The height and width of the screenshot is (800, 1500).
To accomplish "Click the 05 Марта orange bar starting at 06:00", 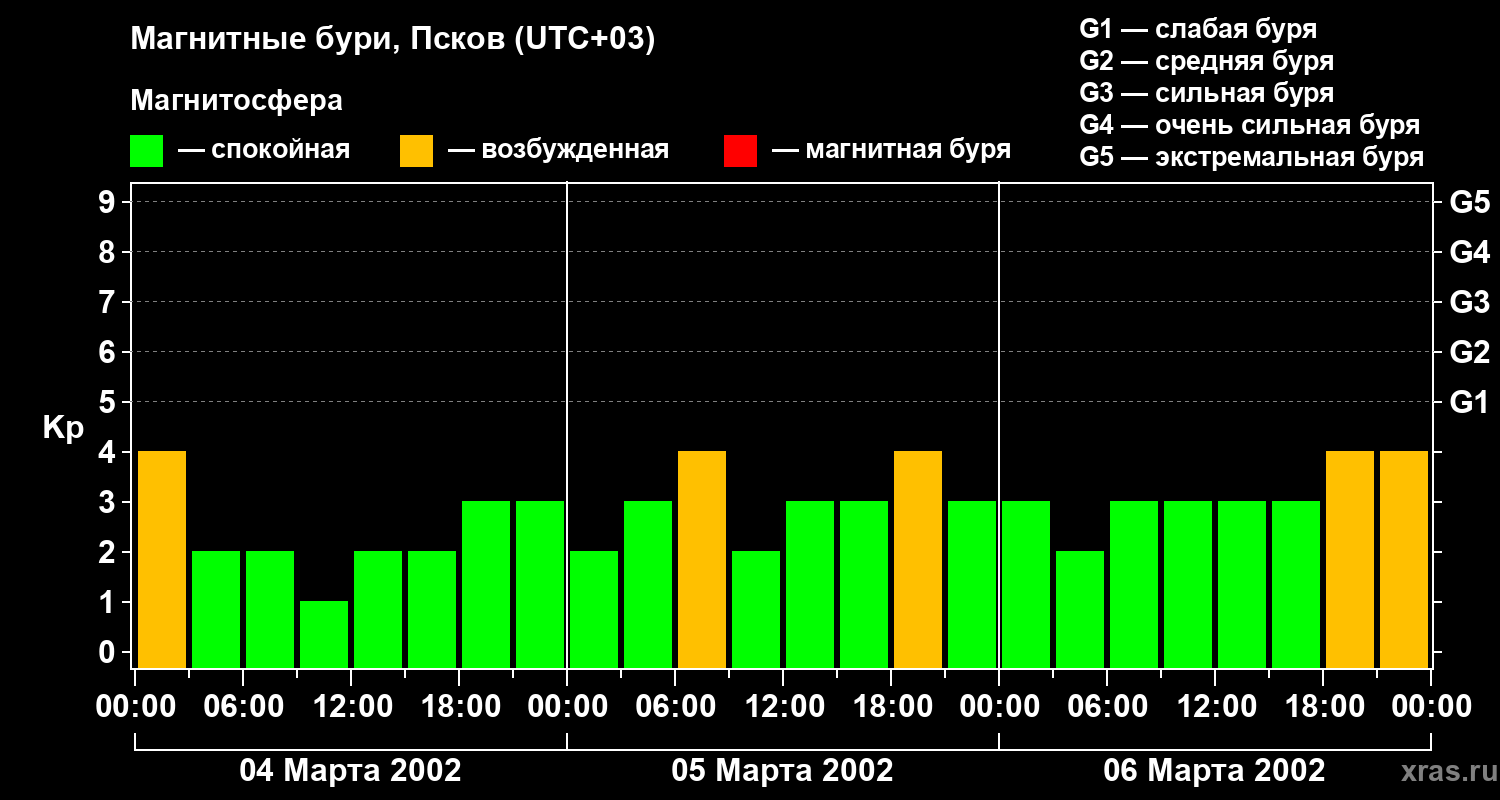I will [x=702, y=559].
